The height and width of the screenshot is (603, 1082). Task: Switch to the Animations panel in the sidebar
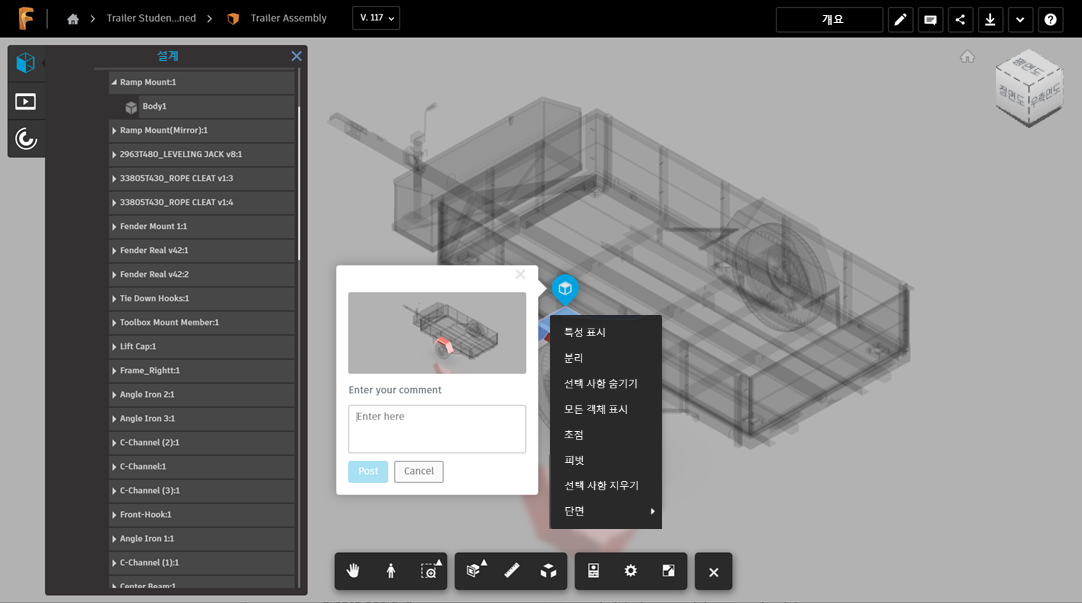coord(26,100)
